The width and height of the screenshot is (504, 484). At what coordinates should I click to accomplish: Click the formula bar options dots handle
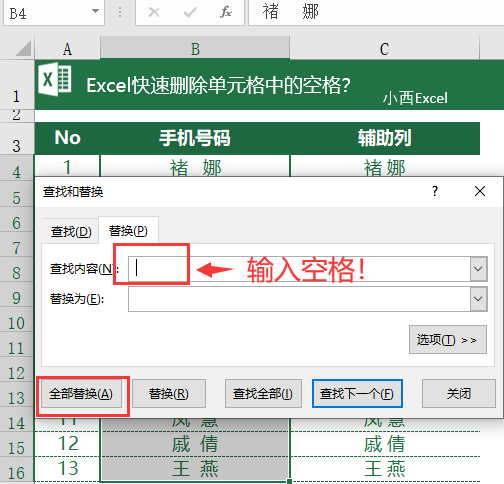point(120,12)
